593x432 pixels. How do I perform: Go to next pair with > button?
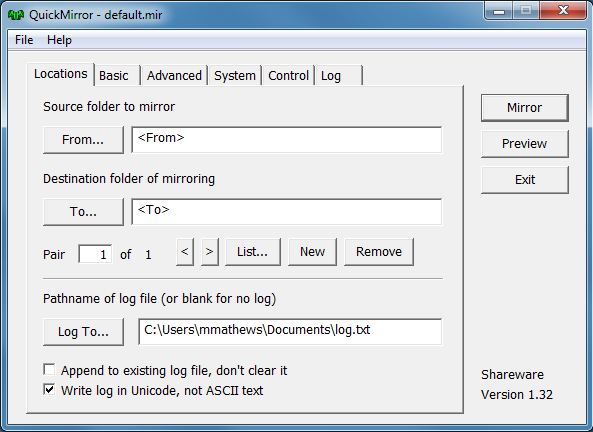coord(210,252)
